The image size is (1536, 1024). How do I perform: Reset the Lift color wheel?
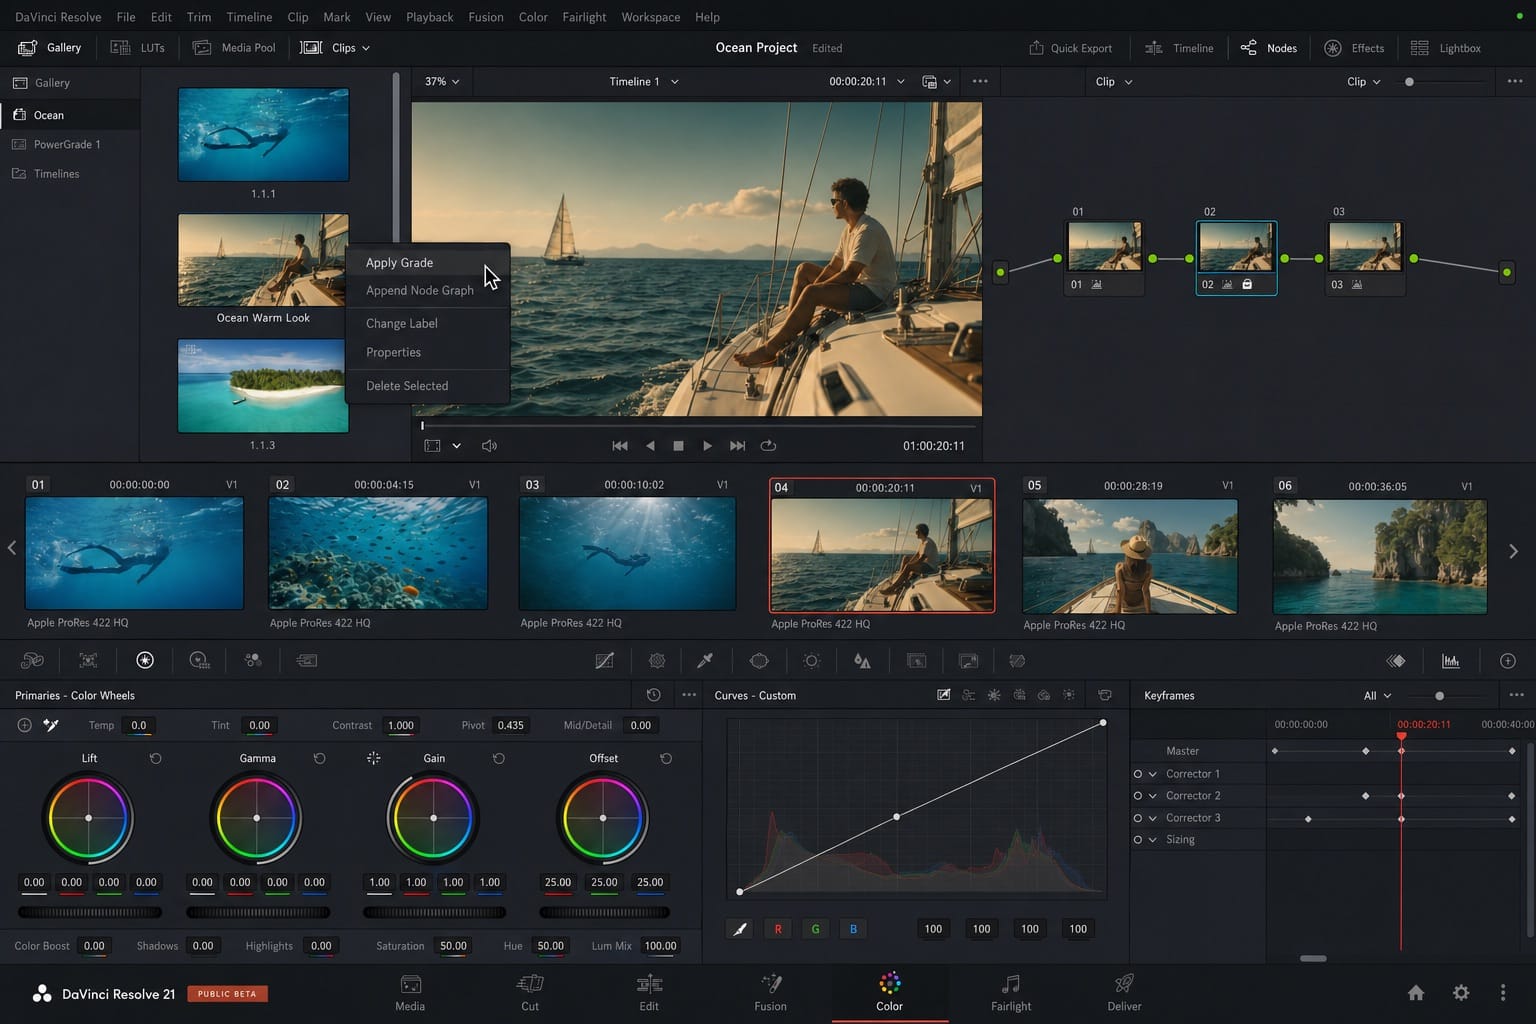pyautogui.click(x=155, y=759)
